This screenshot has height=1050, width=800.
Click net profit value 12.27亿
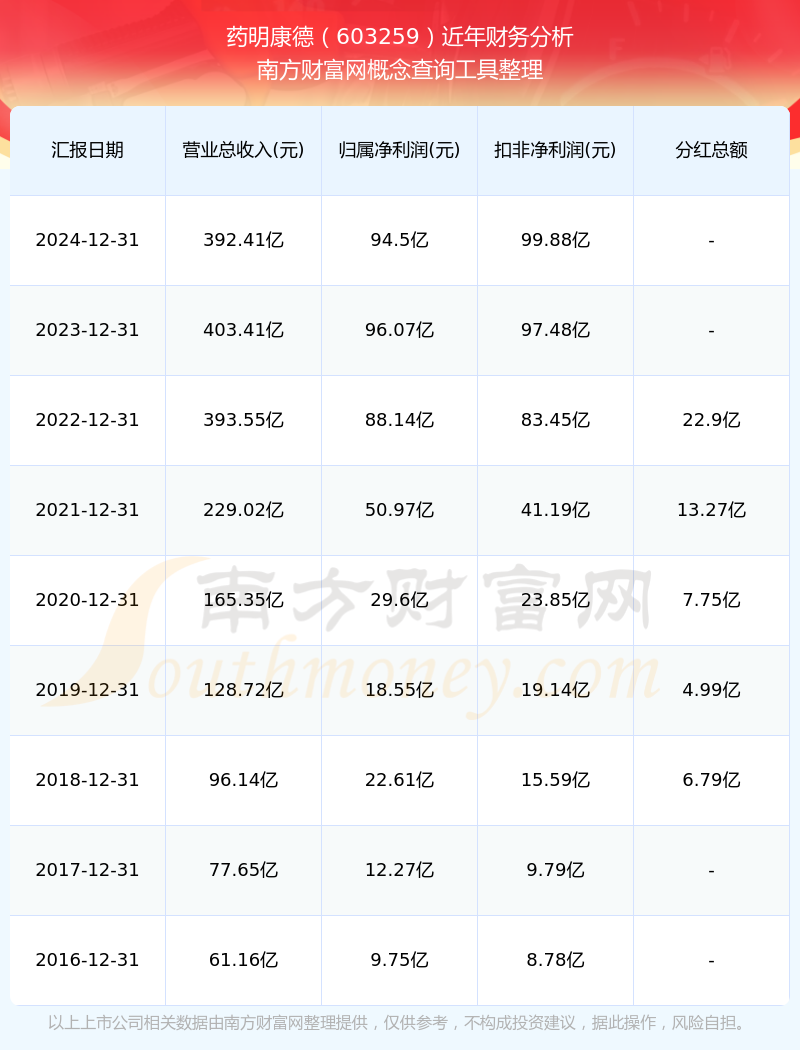point(400,871)
